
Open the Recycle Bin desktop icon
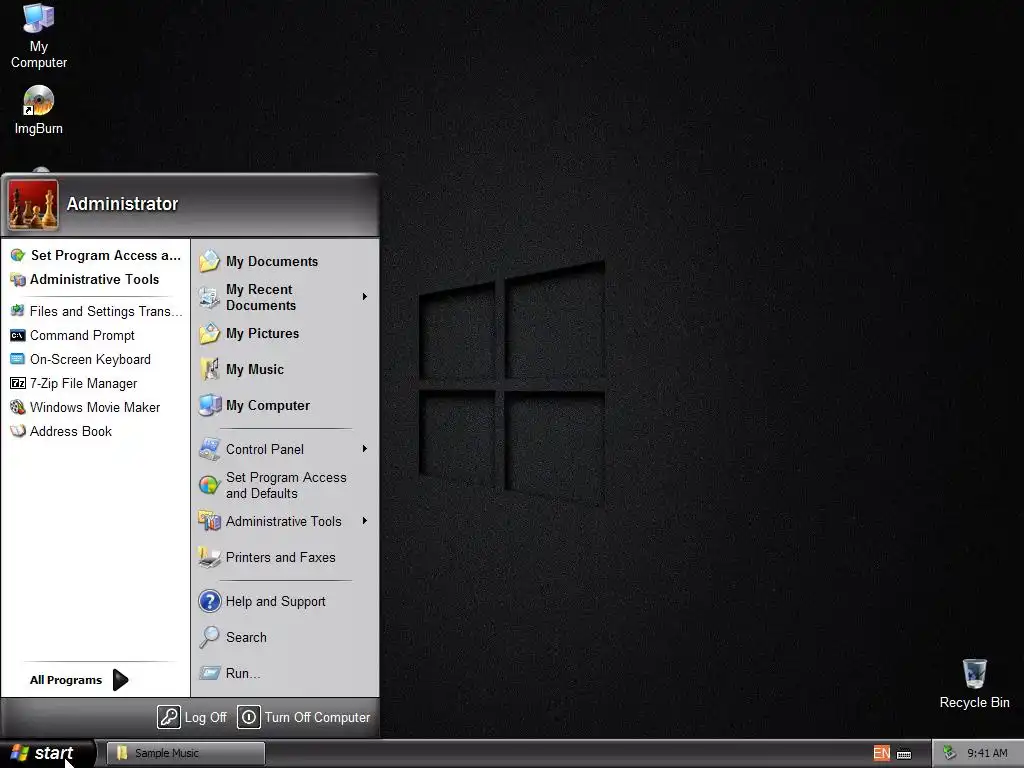click(x=974, y=673)
